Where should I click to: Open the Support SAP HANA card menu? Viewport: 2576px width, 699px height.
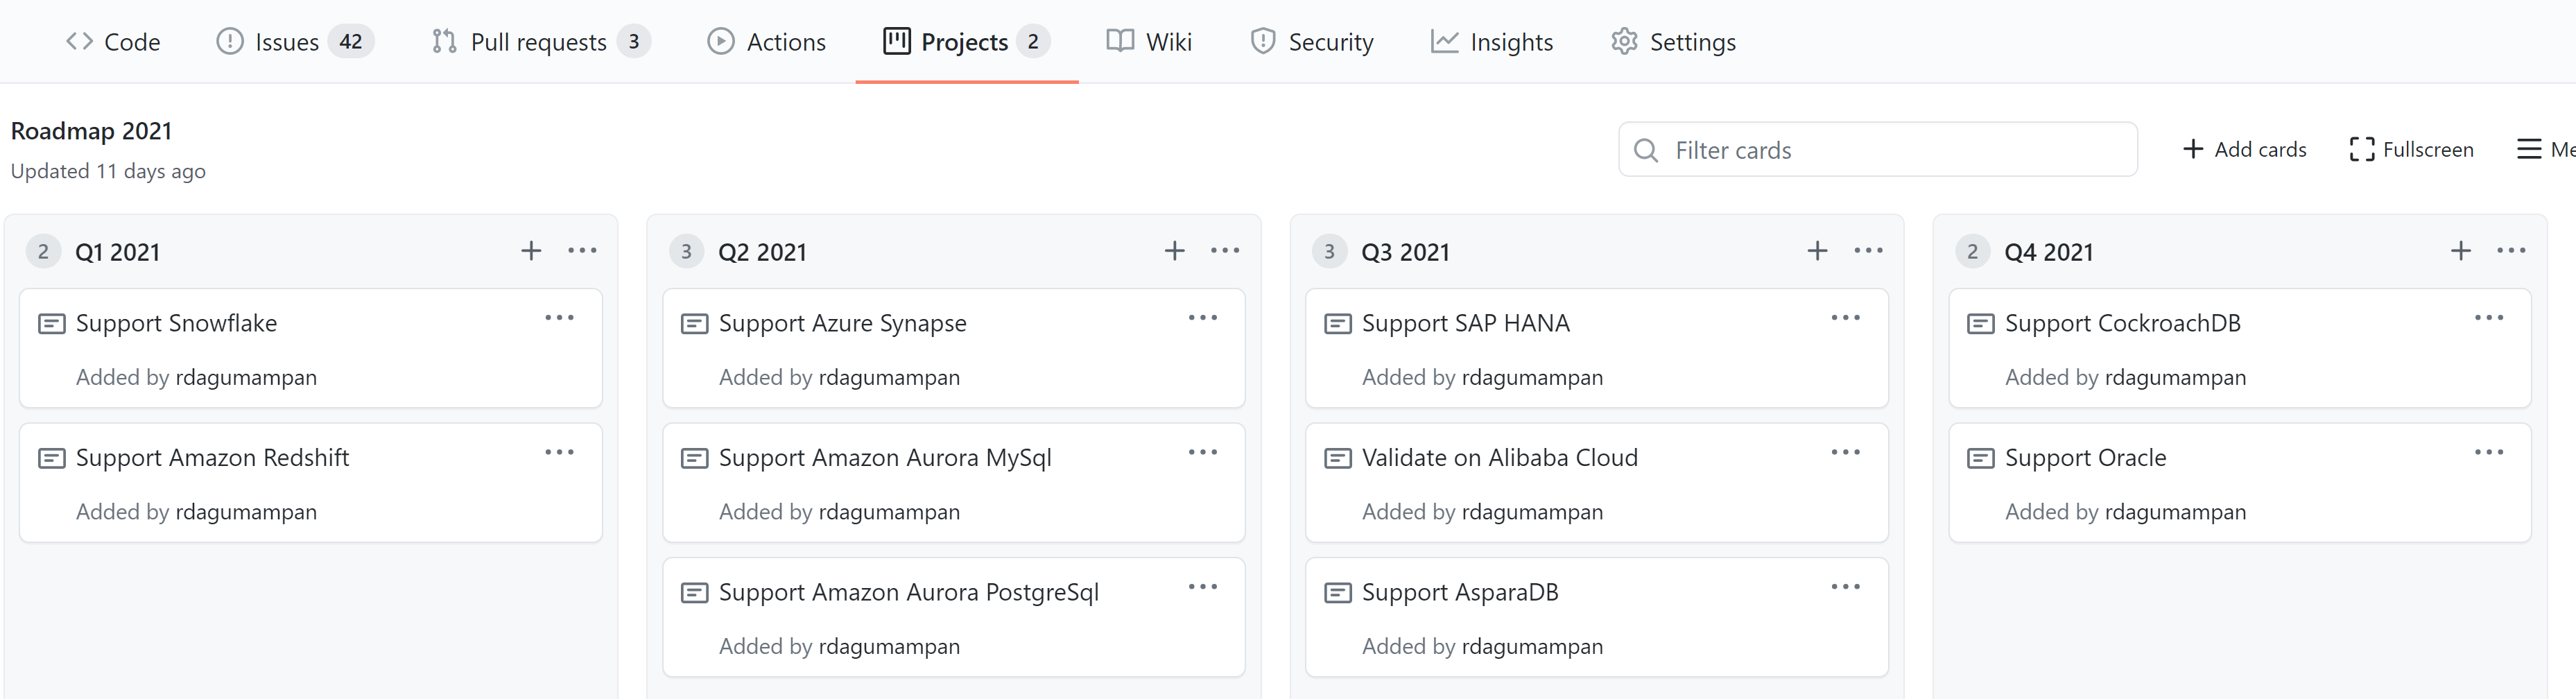(x=1845, y=318)
